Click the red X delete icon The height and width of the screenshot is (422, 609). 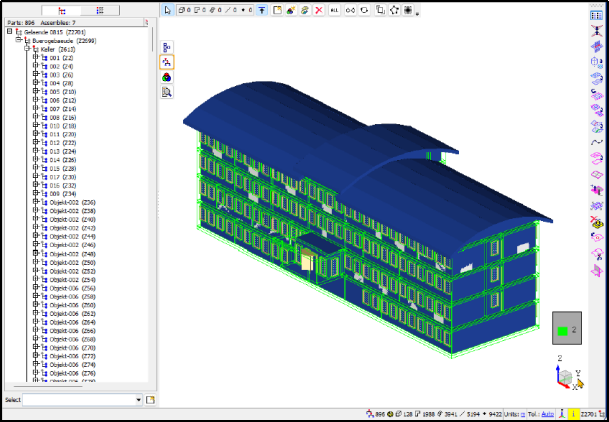[318, 9]
